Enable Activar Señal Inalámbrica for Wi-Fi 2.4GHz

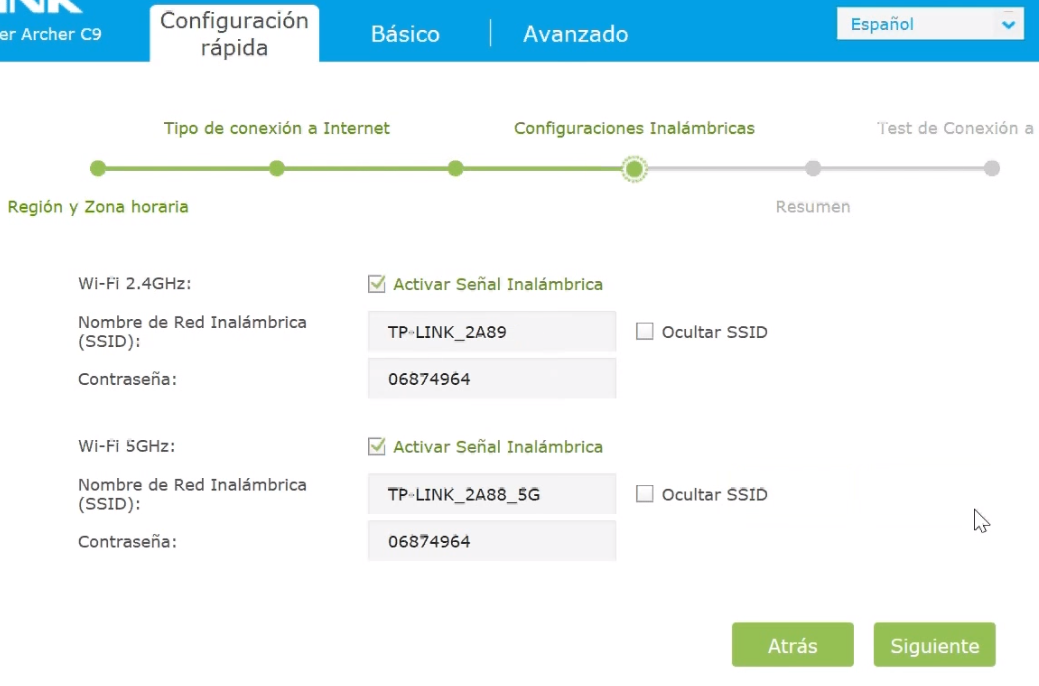click(375, 284)
